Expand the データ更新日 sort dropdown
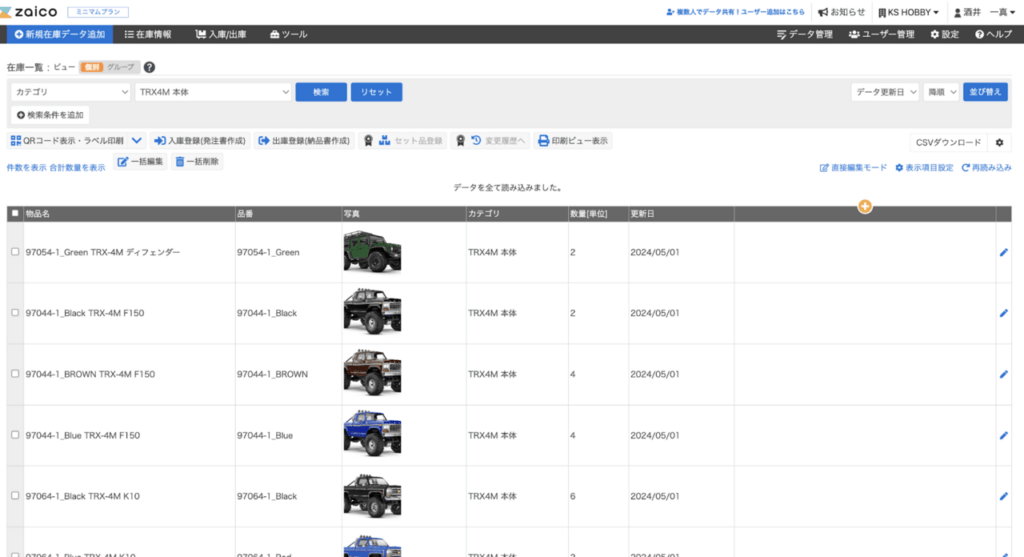Screen dimensions: 1024x557 886,92
